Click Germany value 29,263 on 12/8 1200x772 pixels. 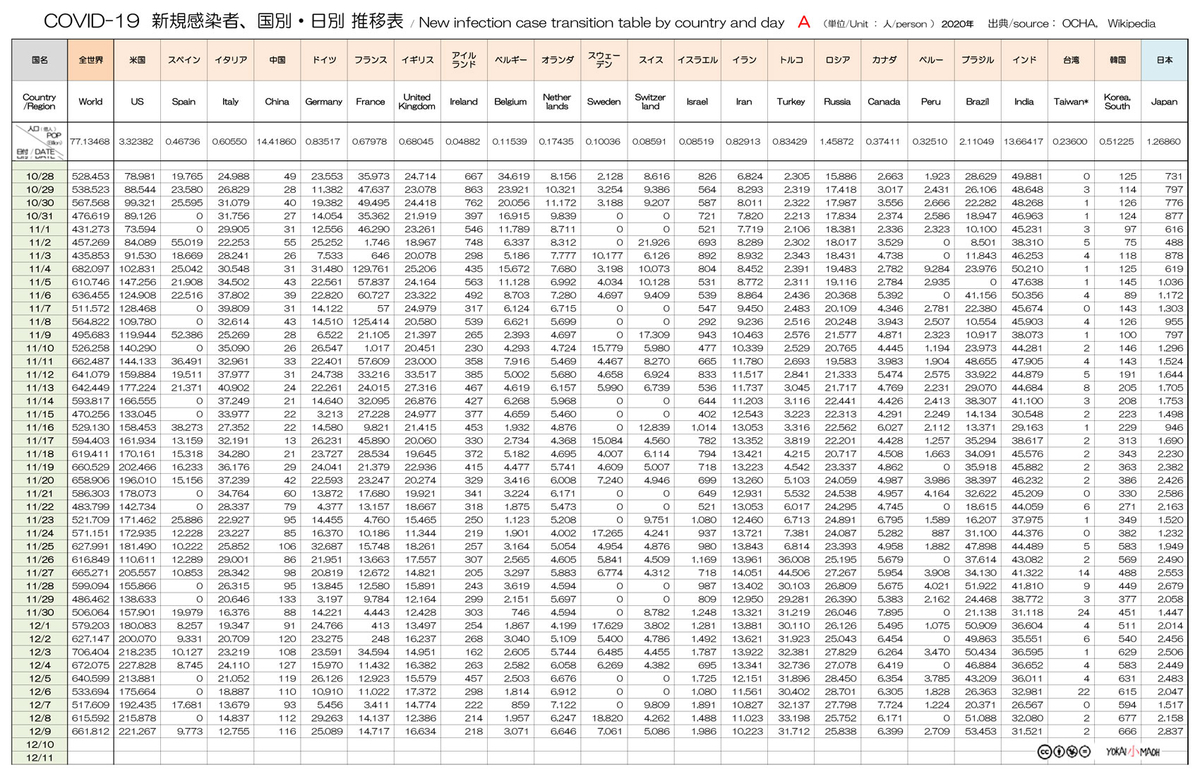(328, 717)
